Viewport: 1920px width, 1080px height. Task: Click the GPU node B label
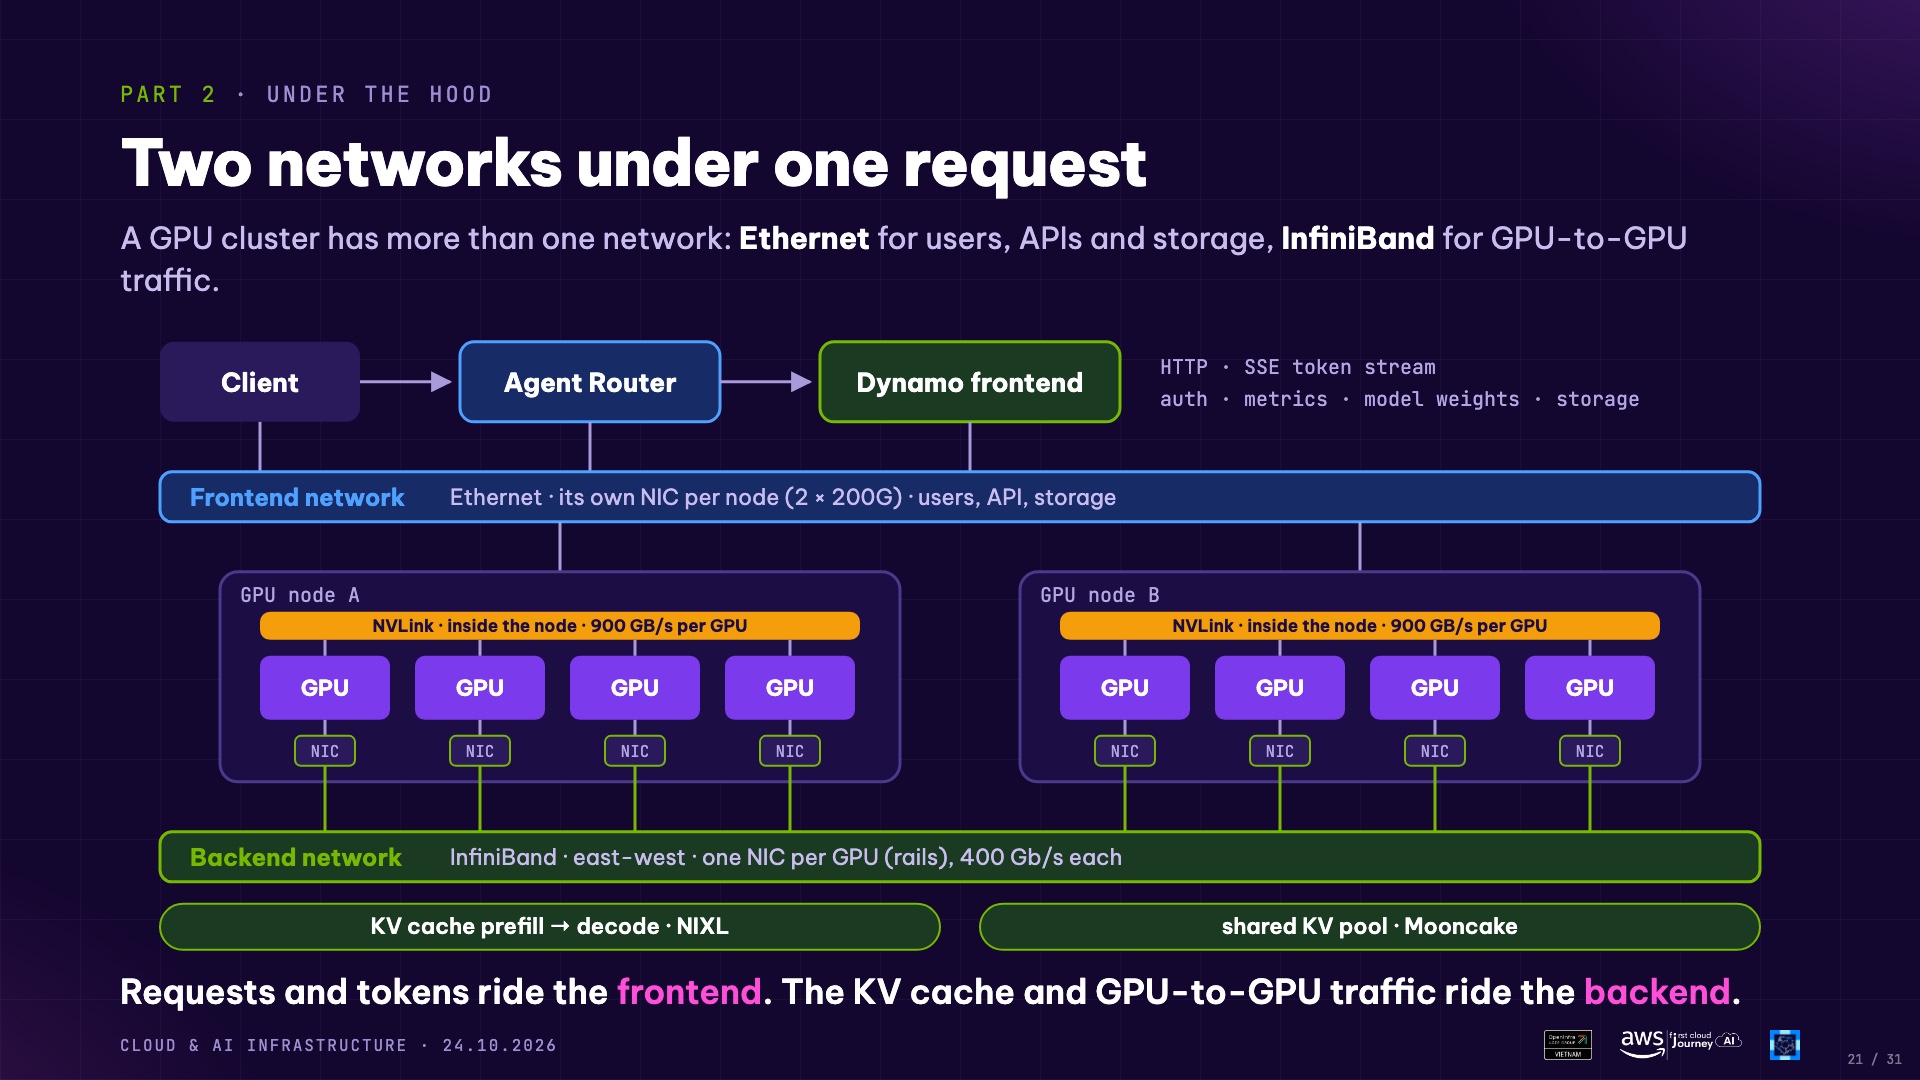(x=1100, y=595)
